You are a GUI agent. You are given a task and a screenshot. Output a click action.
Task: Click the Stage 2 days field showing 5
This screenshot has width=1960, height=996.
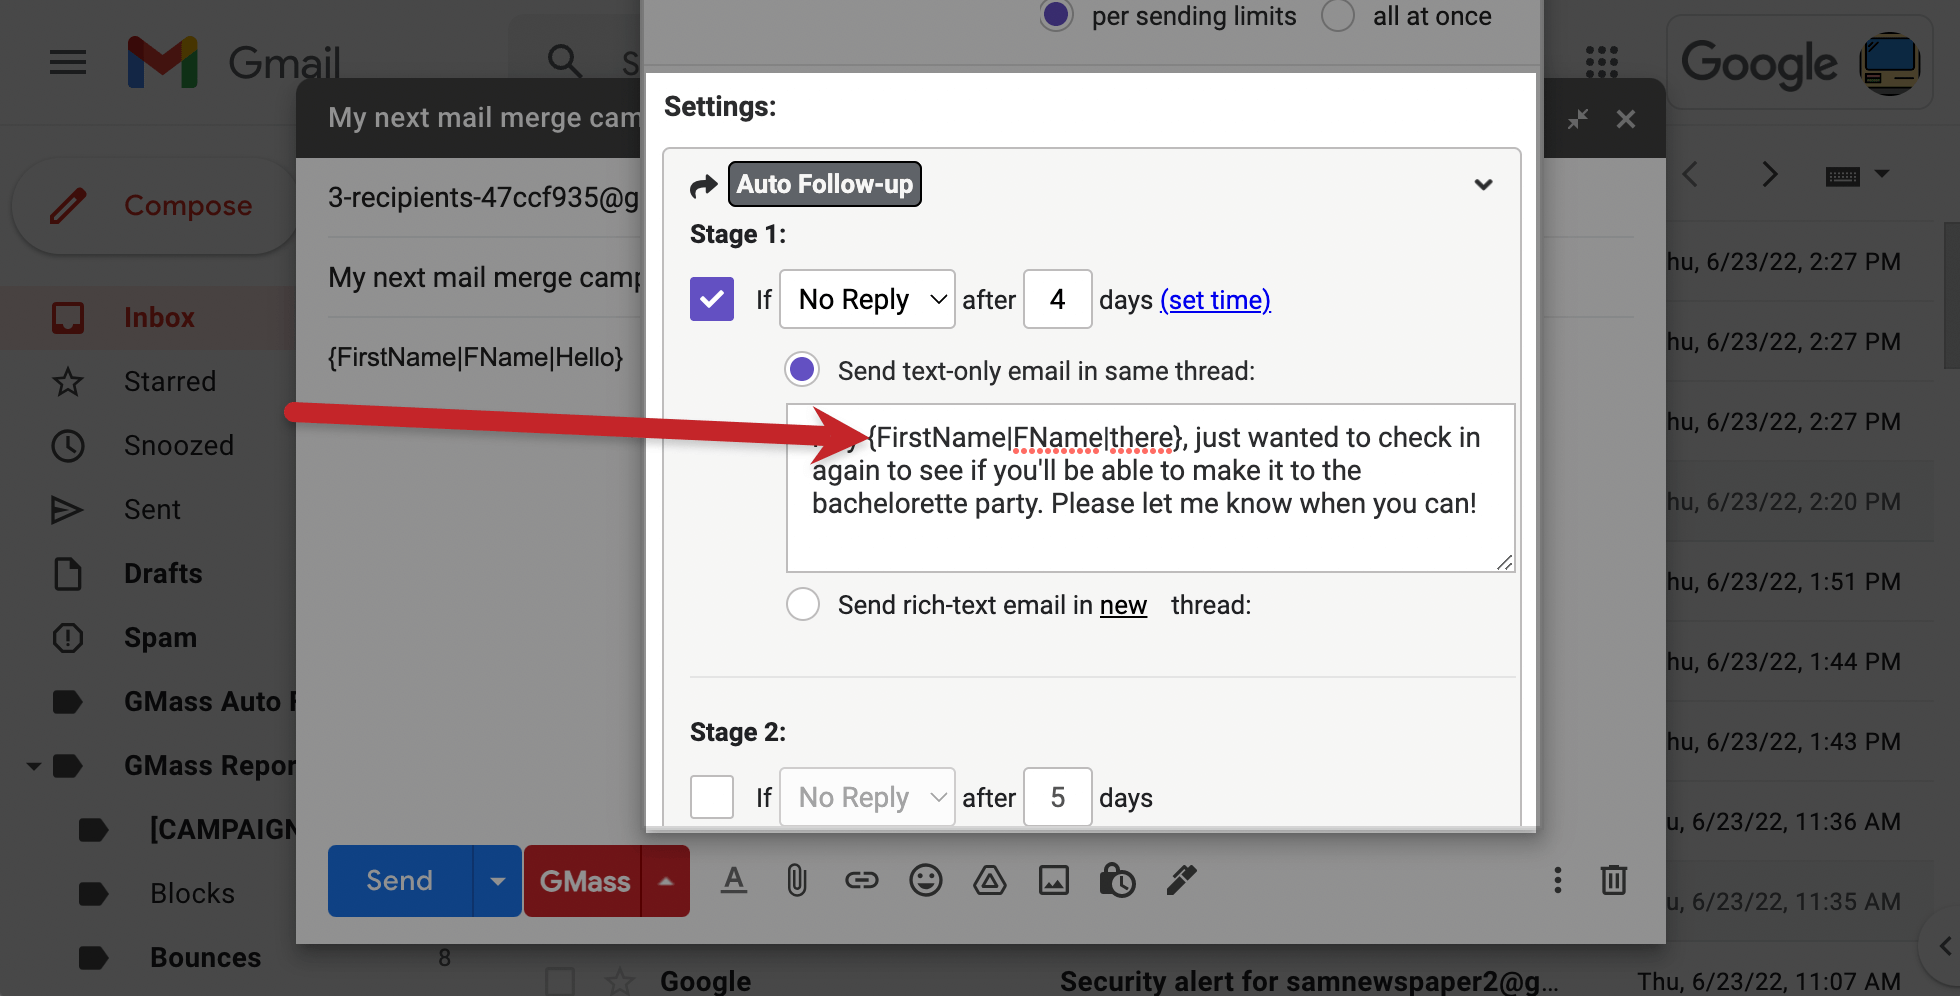click(x=1057, y=797)
